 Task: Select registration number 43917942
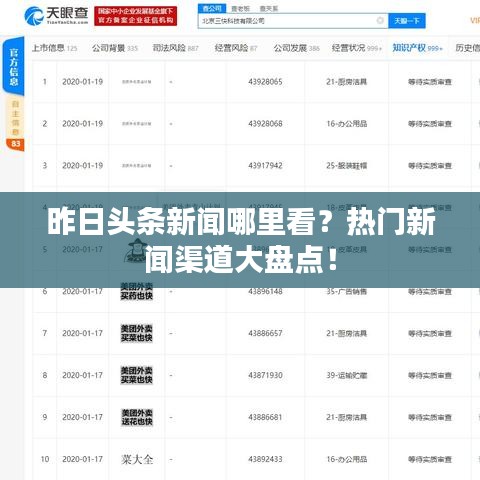click(x=265, y=166)
